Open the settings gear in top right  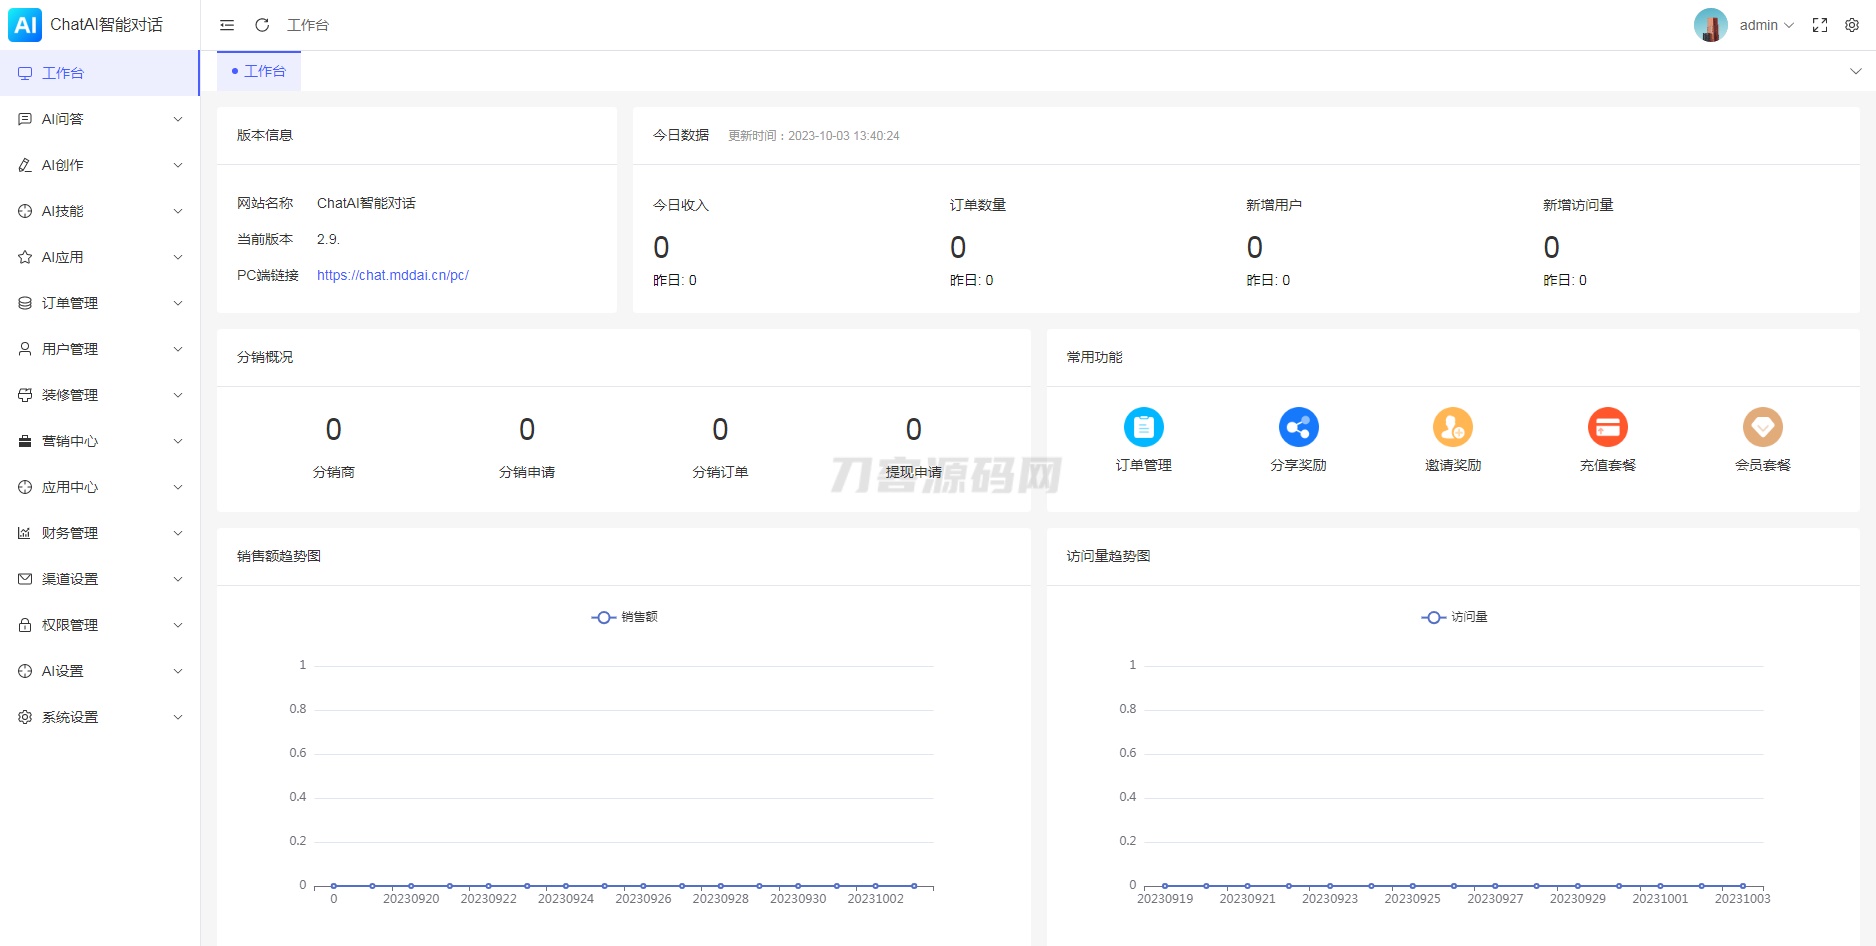click(1852, 25)
